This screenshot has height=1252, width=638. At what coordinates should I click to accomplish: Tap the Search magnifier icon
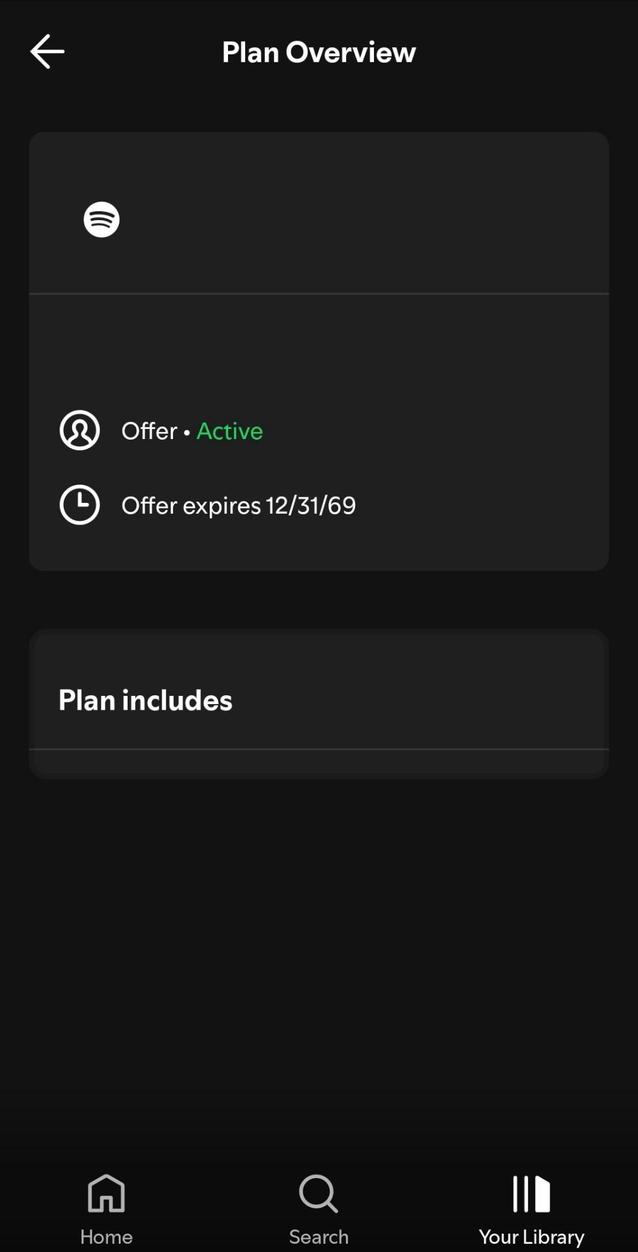point(318,1192)
